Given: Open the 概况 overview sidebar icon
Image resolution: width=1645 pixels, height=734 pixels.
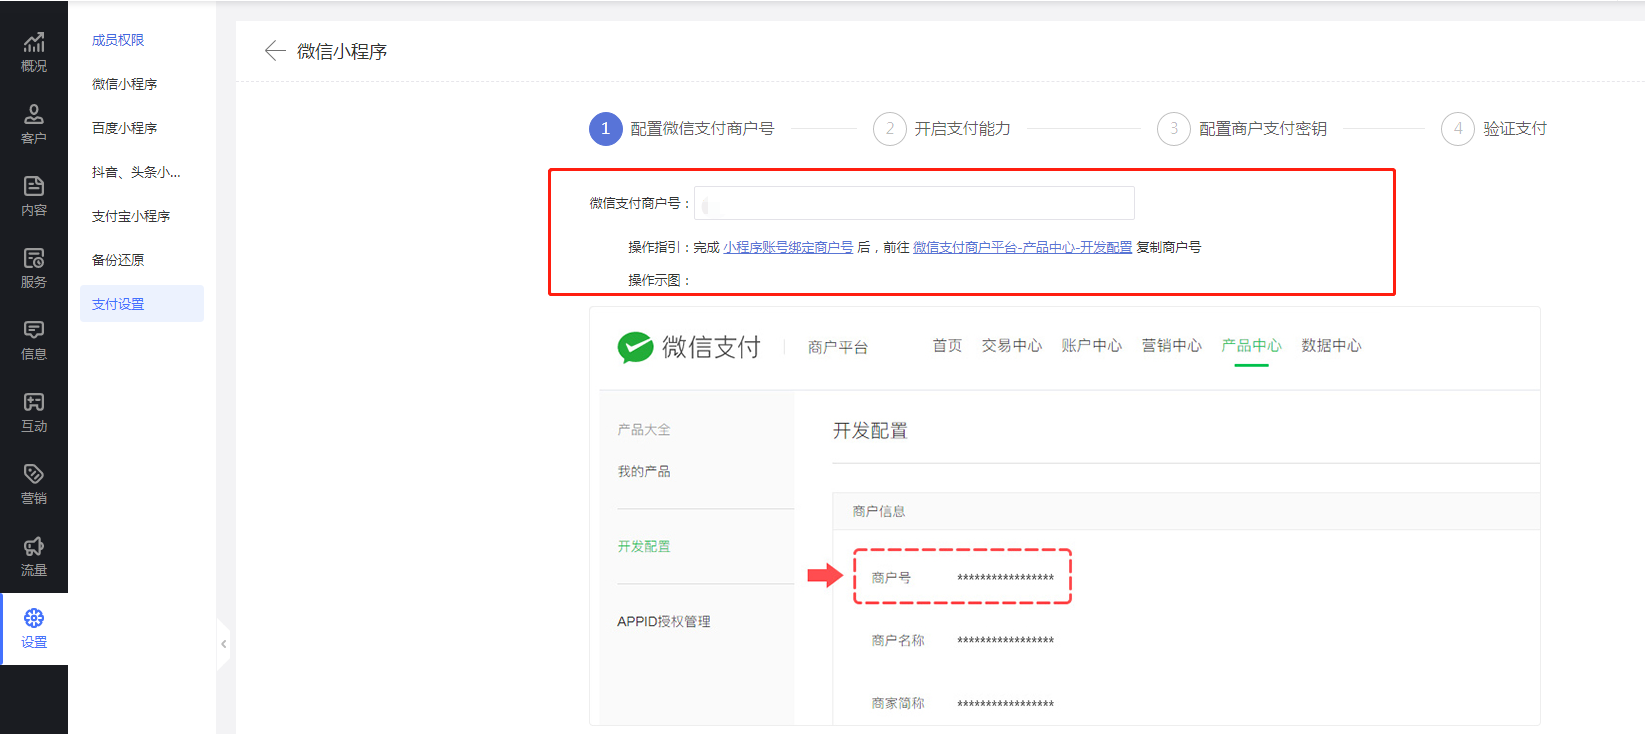Looking at the screenshot, I should (34, 52).
